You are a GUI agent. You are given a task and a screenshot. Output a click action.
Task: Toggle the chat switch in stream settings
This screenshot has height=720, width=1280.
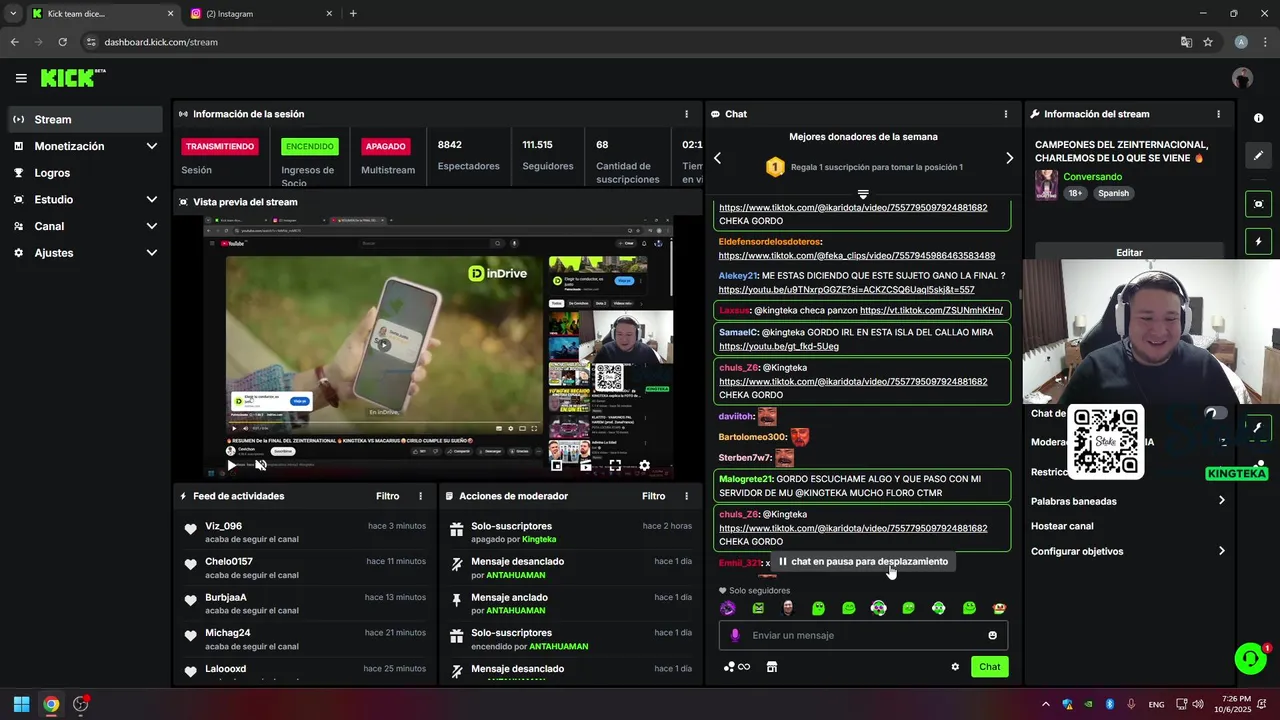1215,413
